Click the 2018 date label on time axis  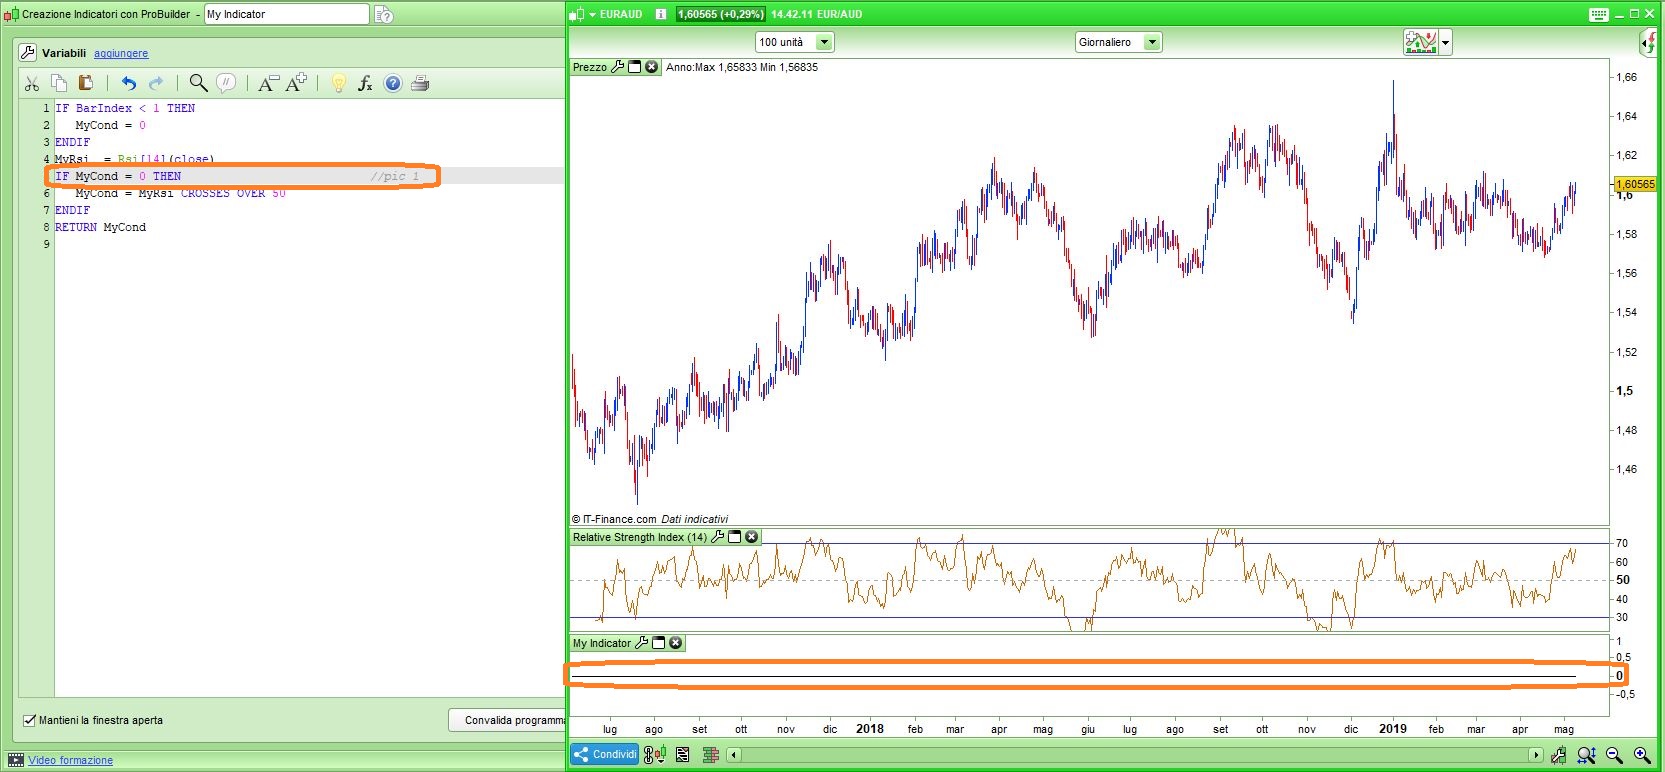870,729
